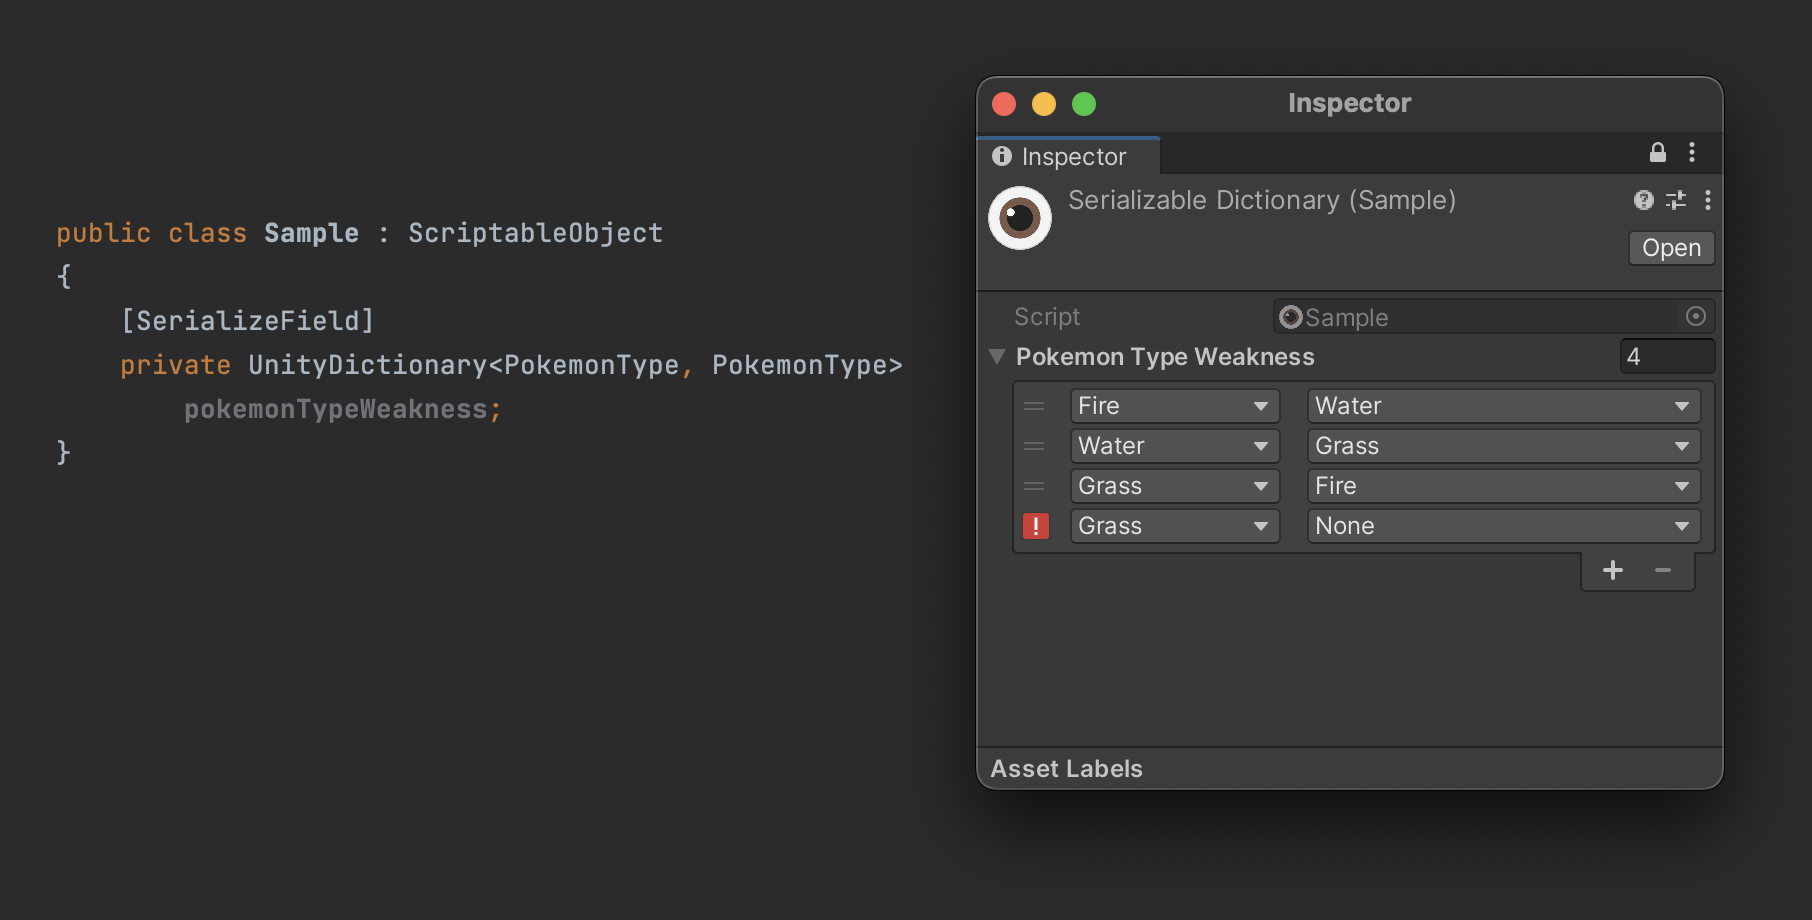Viewport: 1812px width, 920px height.
Task: Click the object picker circle for Script
Action: [x=1696, y=317]
